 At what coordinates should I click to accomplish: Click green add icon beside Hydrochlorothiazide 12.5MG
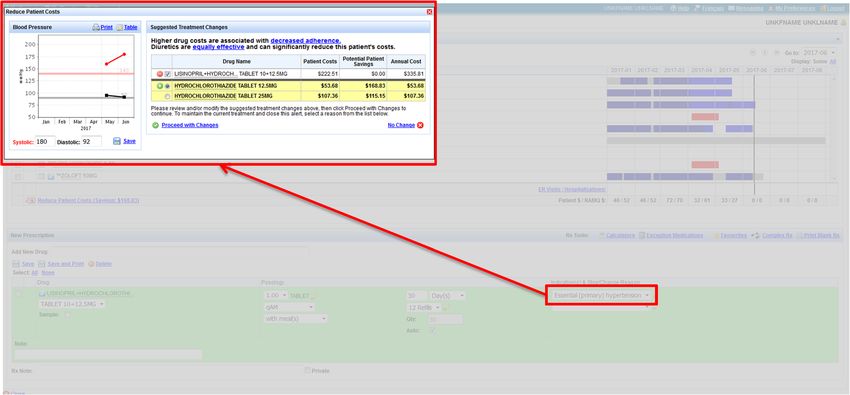click(160, 86)
